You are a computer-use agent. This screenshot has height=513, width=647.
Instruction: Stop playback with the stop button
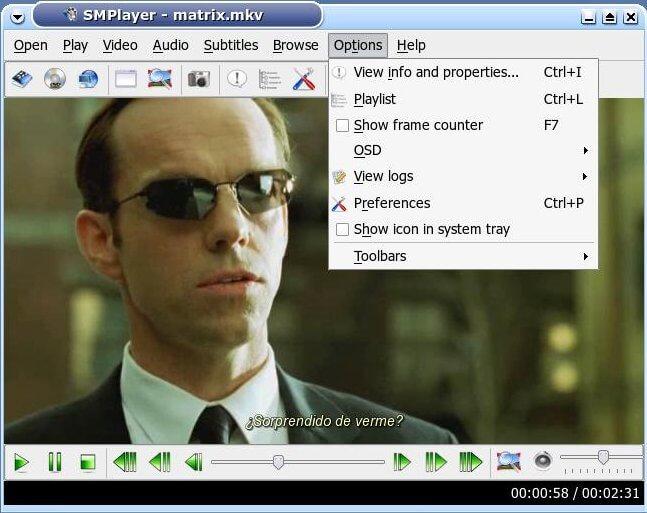tap(87, 462)
